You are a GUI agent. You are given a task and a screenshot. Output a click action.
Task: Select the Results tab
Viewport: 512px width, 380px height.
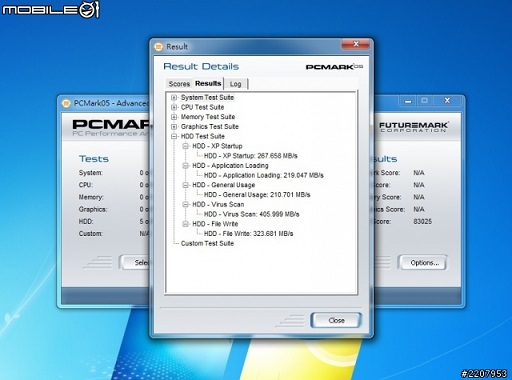pyautogui.click(x=208, y=83)
